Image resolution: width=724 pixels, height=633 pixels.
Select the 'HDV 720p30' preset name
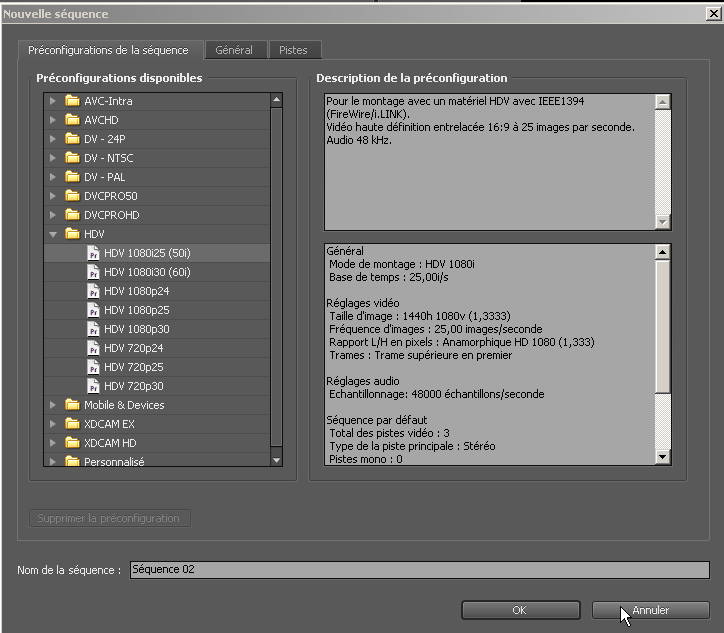point(133,386)
